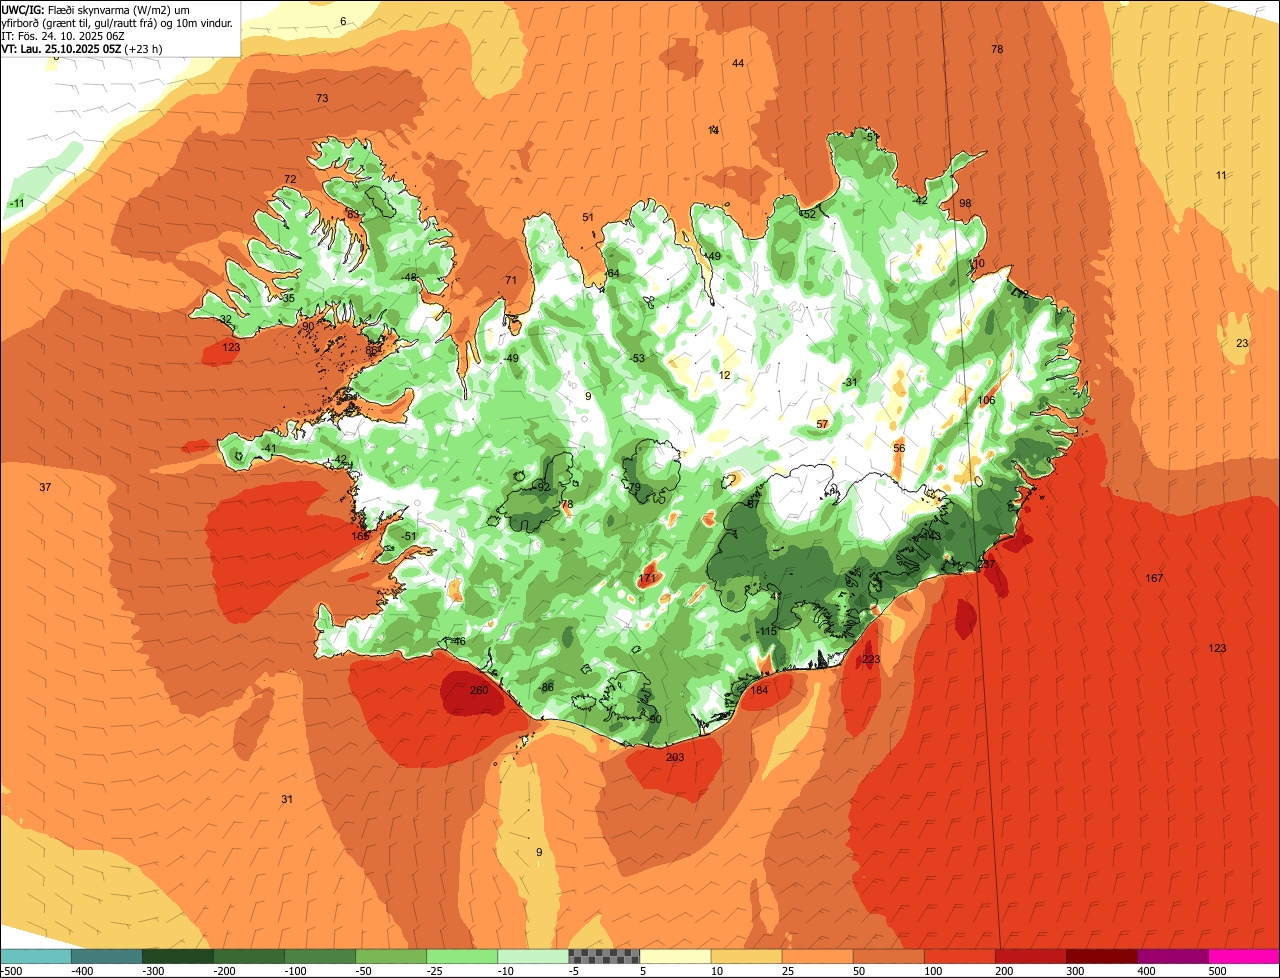Click the map value 237 near the east coast
The width and height of the screenshot is (1280, 978).
point(987,564)
